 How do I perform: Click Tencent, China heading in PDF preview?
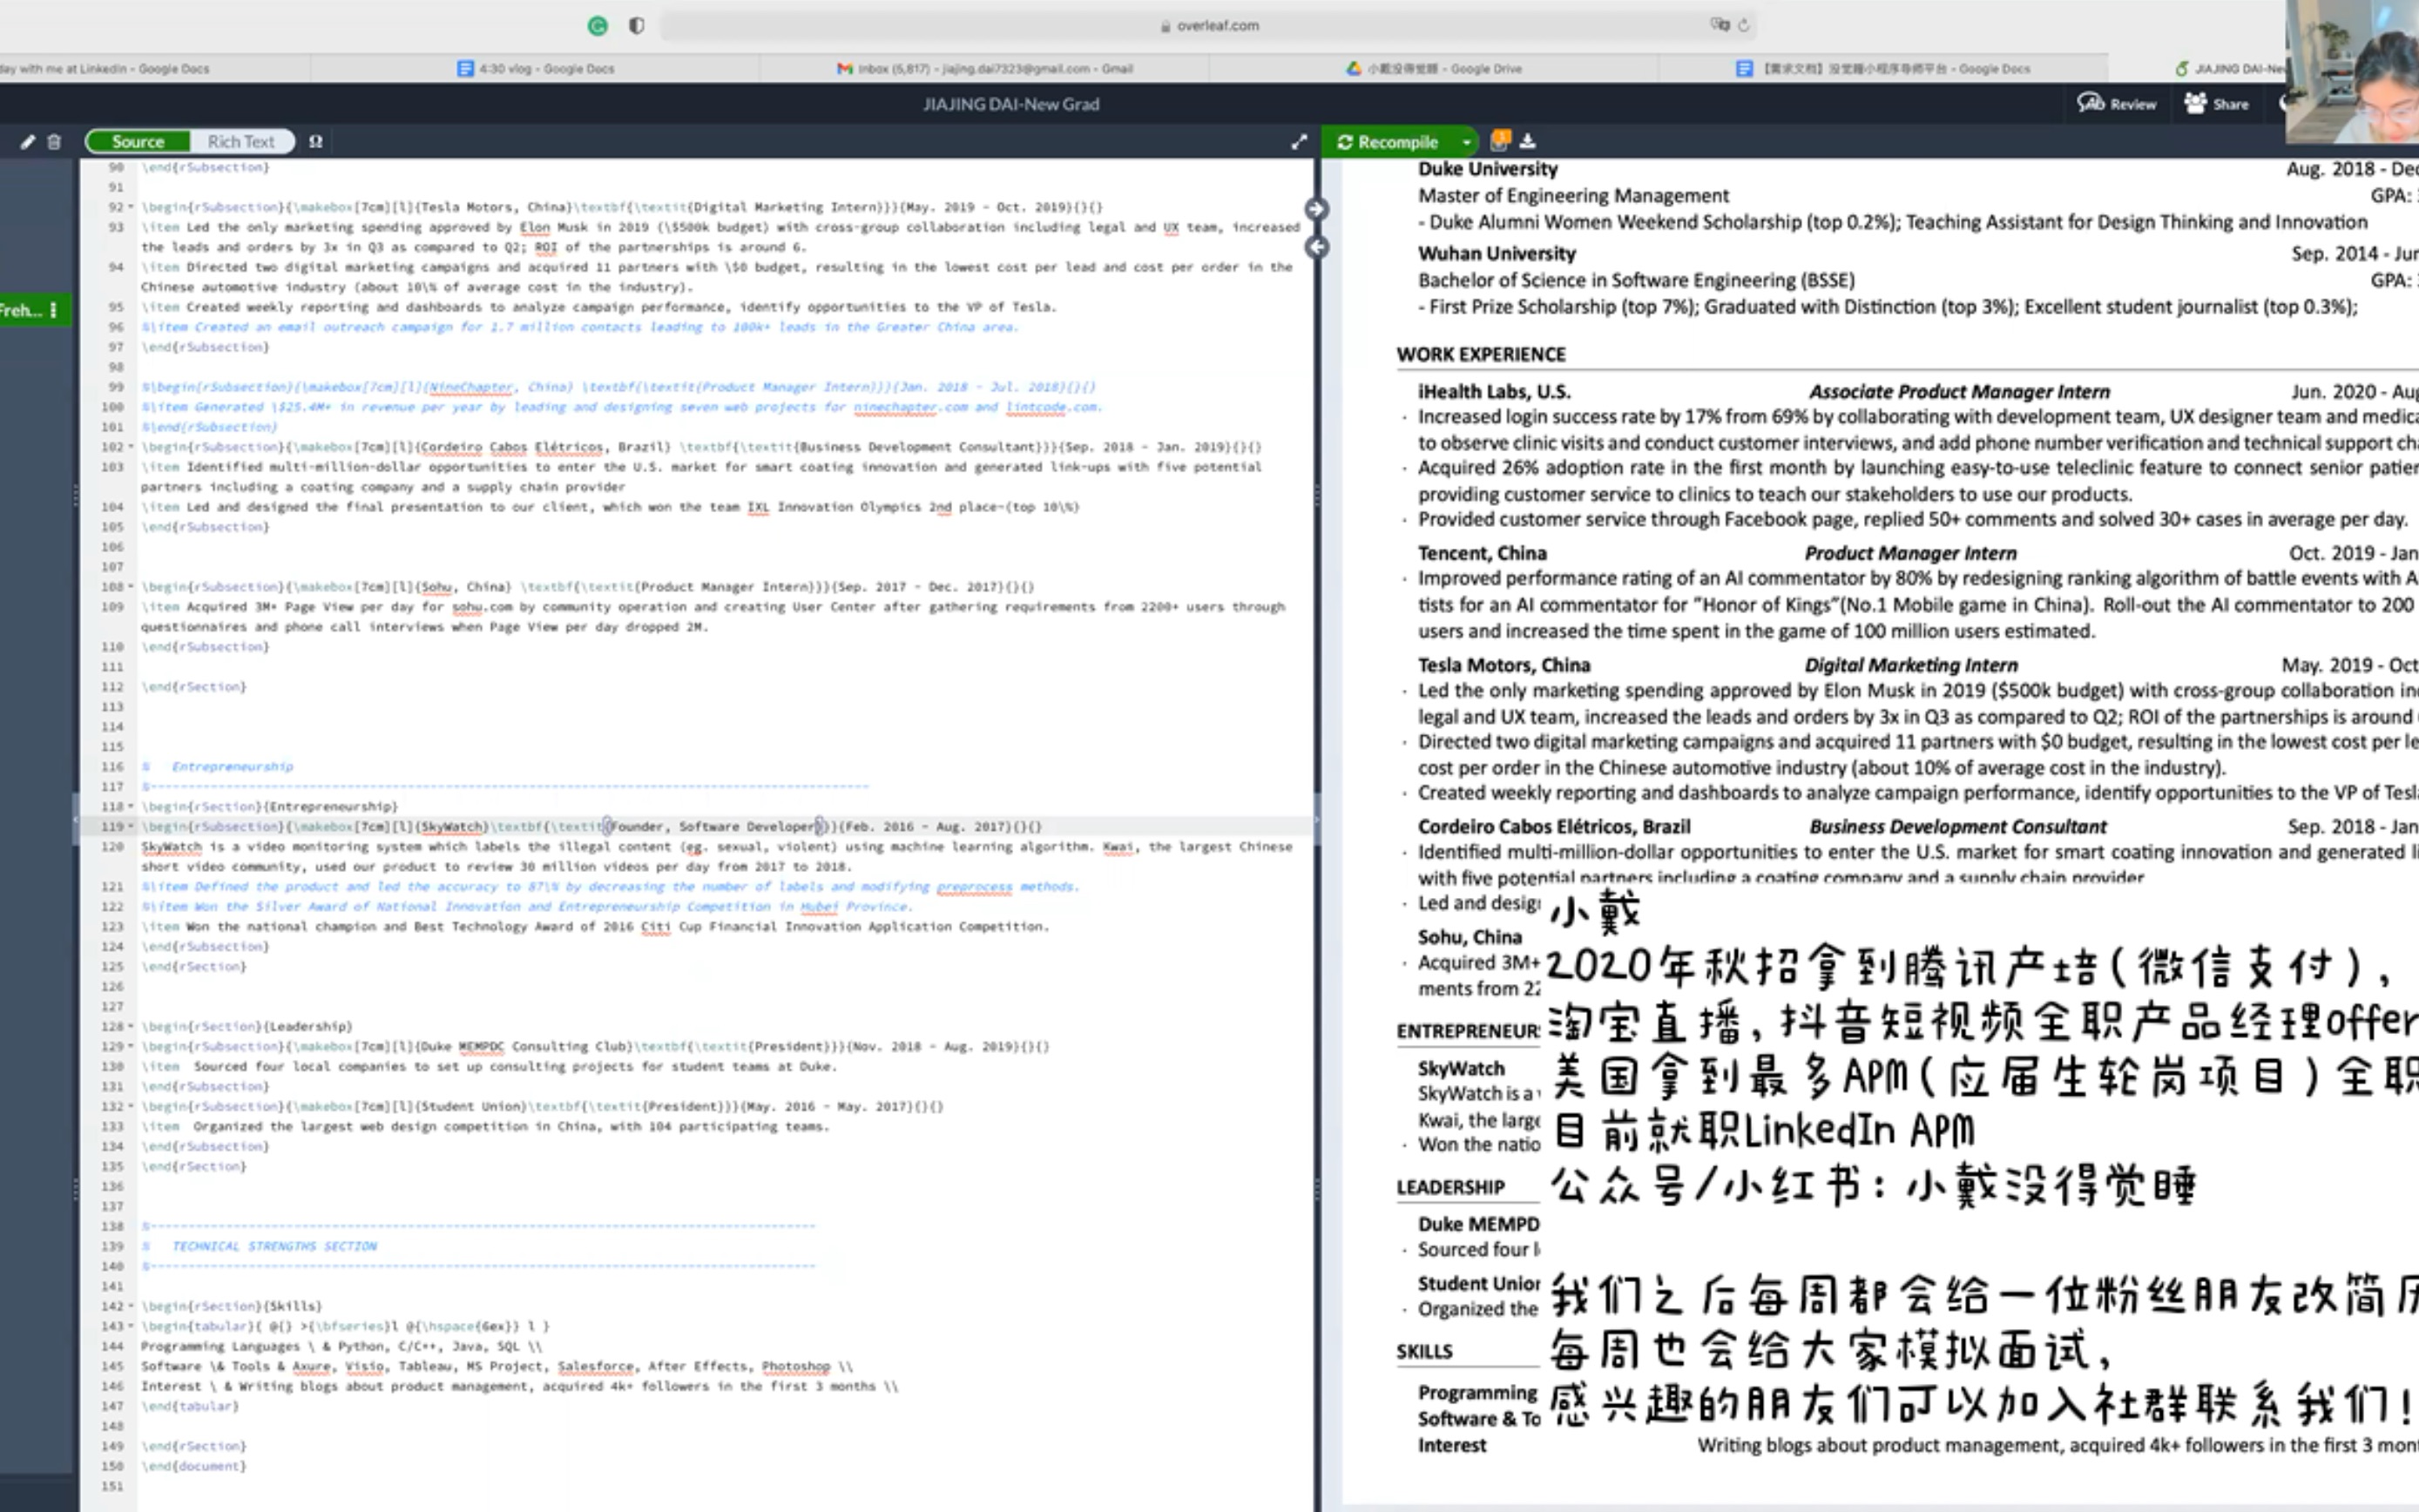pyautogui.click(x=1482, y=553)
